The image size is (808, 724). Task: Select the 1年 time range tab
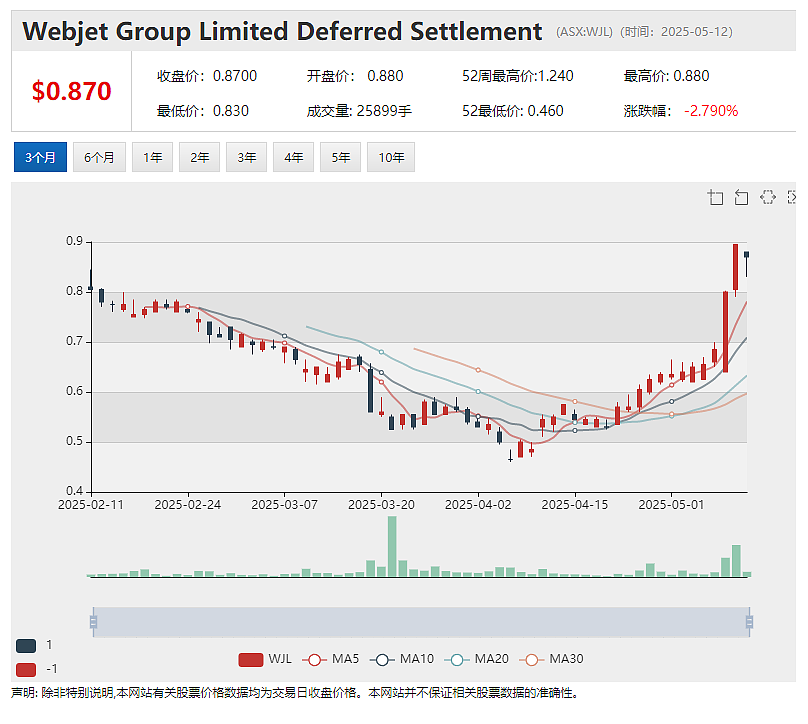[153, 157]
